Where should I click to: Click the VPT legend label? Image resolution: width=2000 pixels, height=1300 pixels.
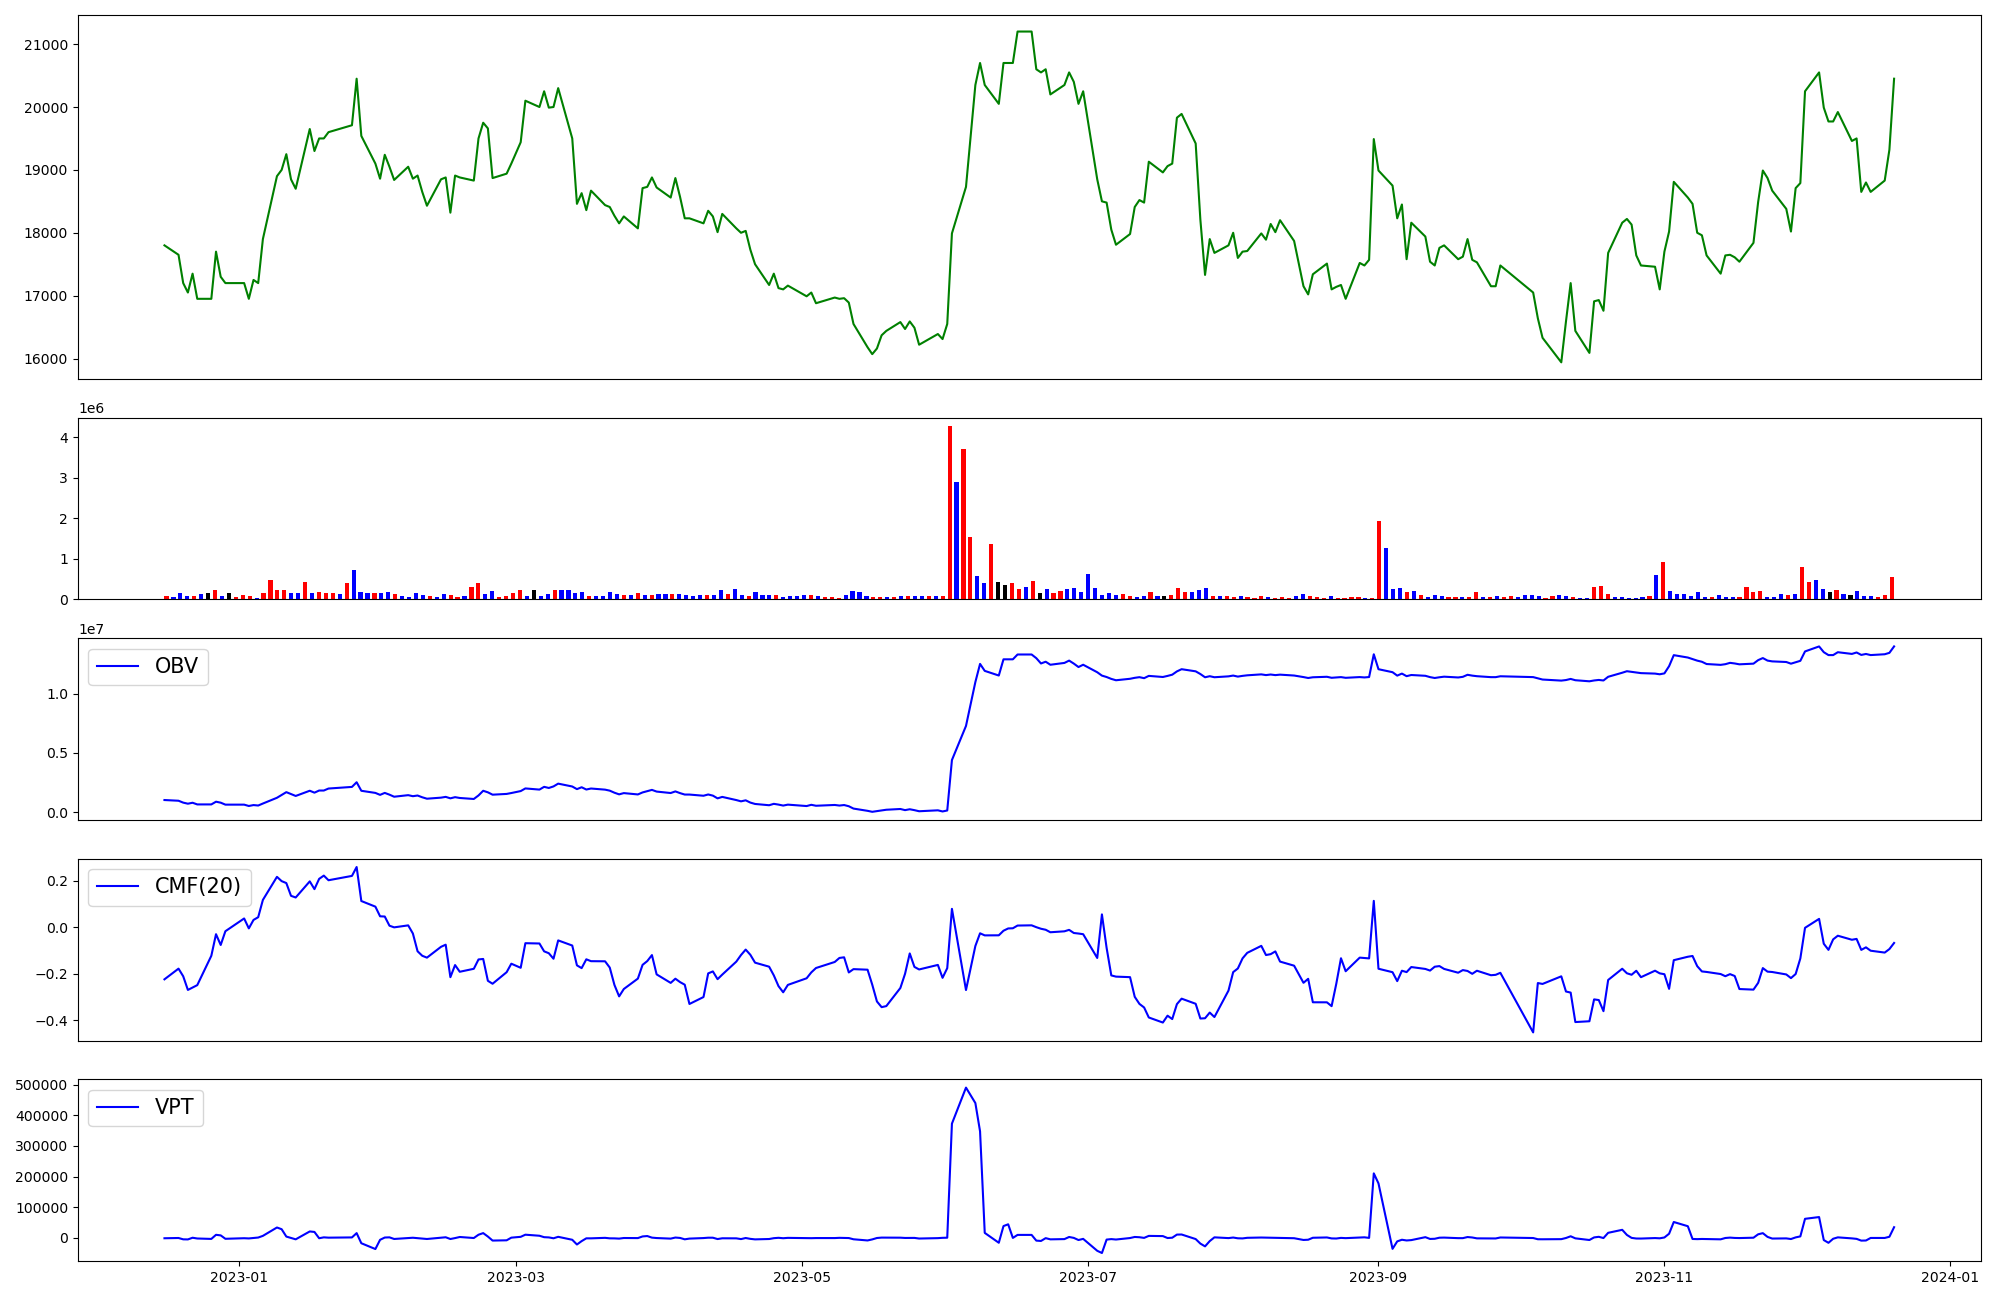[174, 1107]
